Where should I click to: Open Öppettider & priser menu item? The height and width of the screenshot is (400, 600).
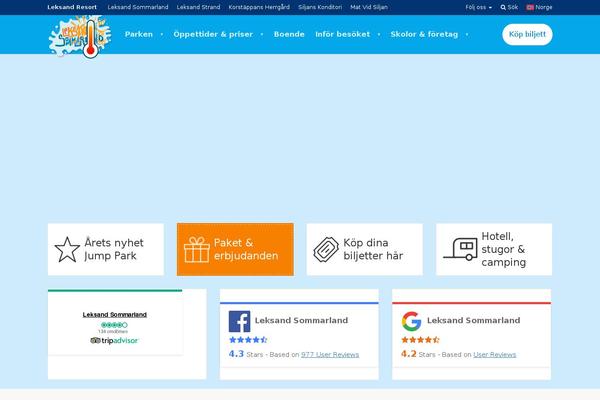click(x=213, y=34)
